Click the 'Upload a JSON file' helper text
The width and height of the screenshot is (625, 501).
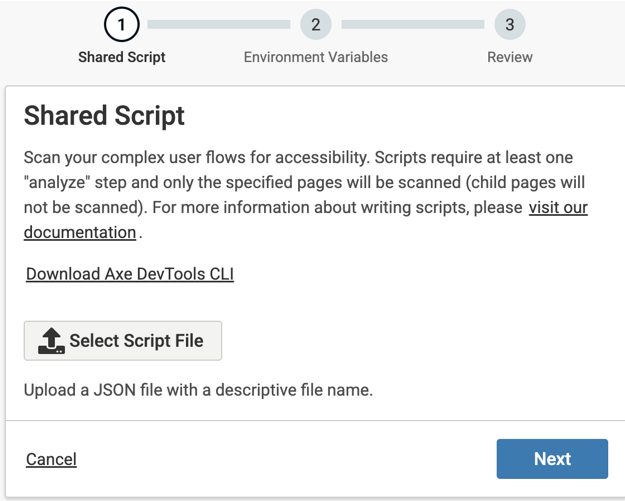pyautogui.click(x=198, y=390)
